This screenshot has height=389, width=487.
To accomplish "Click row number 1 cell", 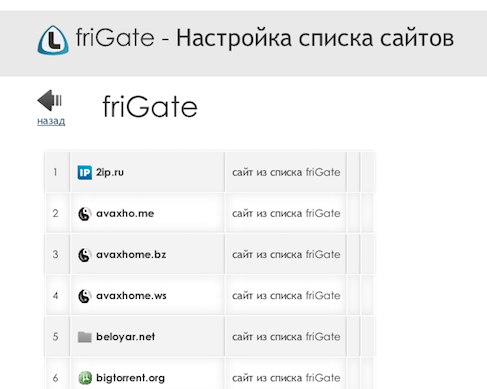I will 57,172.
